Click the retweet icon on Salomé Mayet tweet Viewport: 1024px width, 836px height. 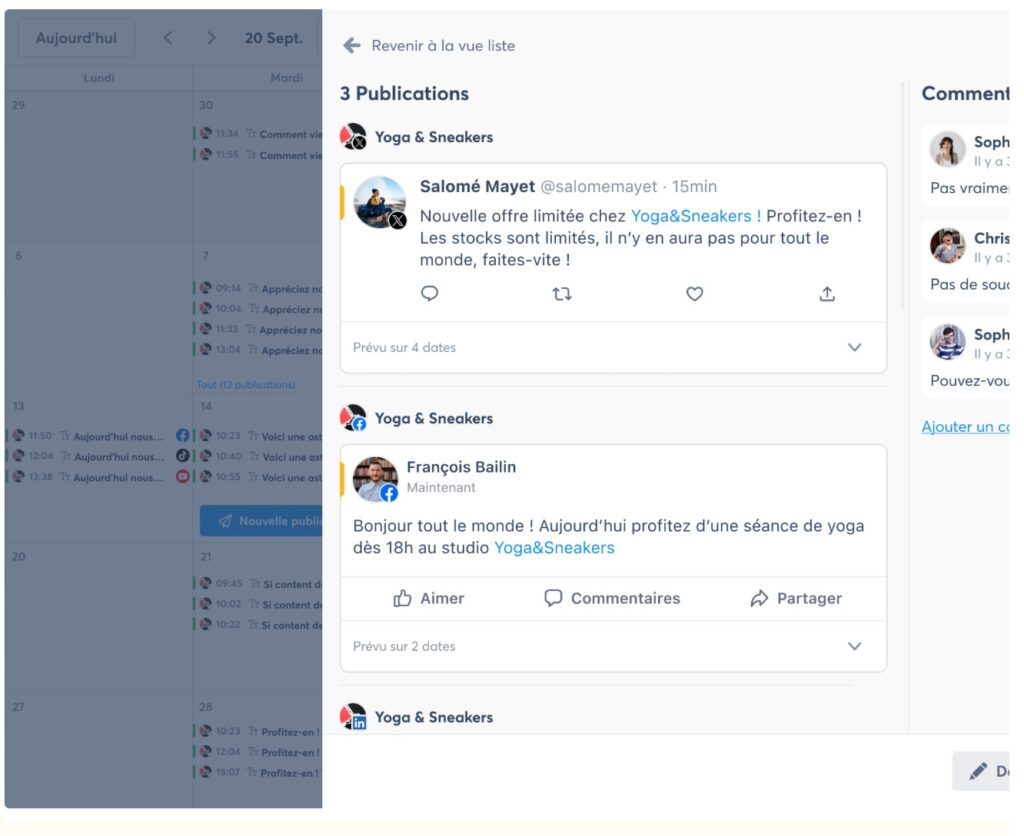[x=562, y=294]
